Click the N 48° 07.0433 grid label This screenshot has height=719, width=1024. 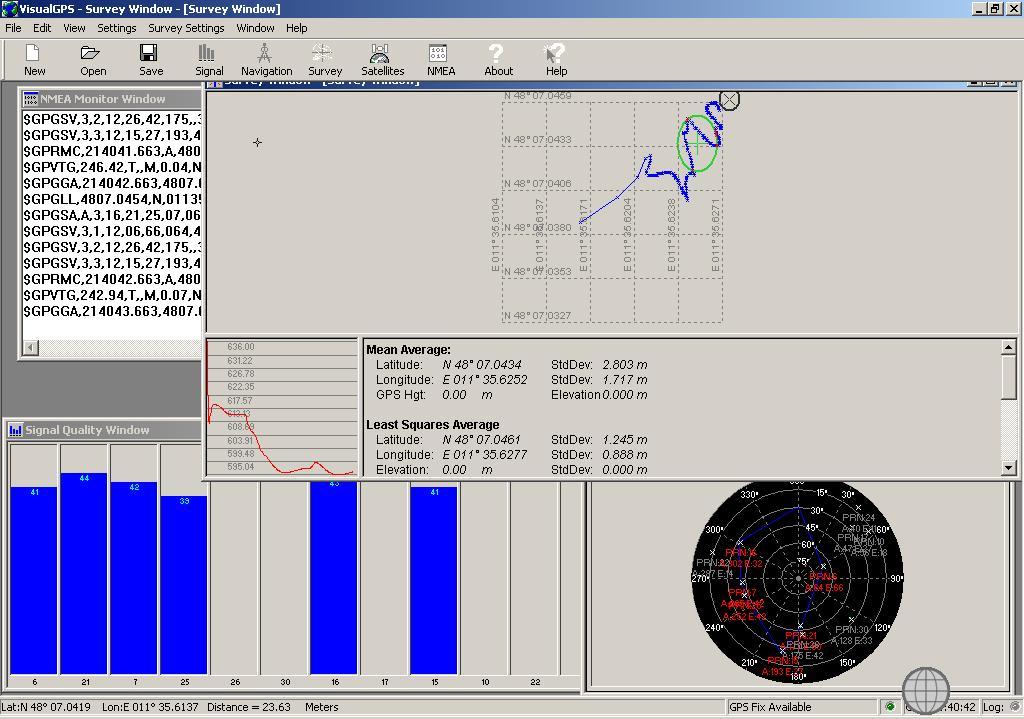(537, 140)
